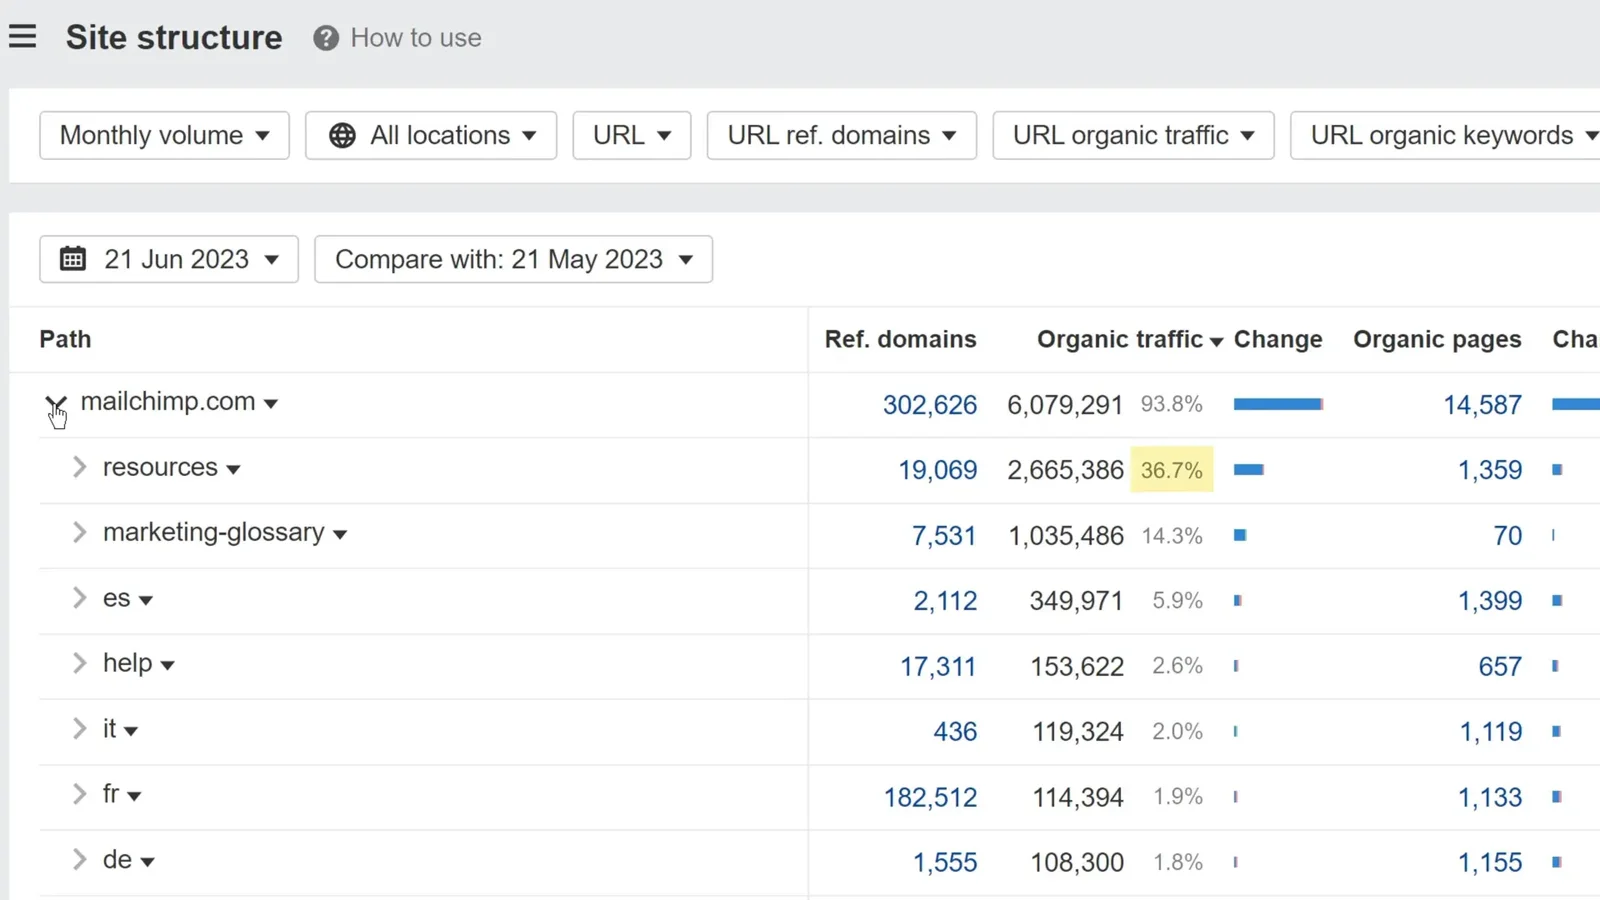Click the globe icon for All locations
1600x900 pixels.
tap(342, 135)
